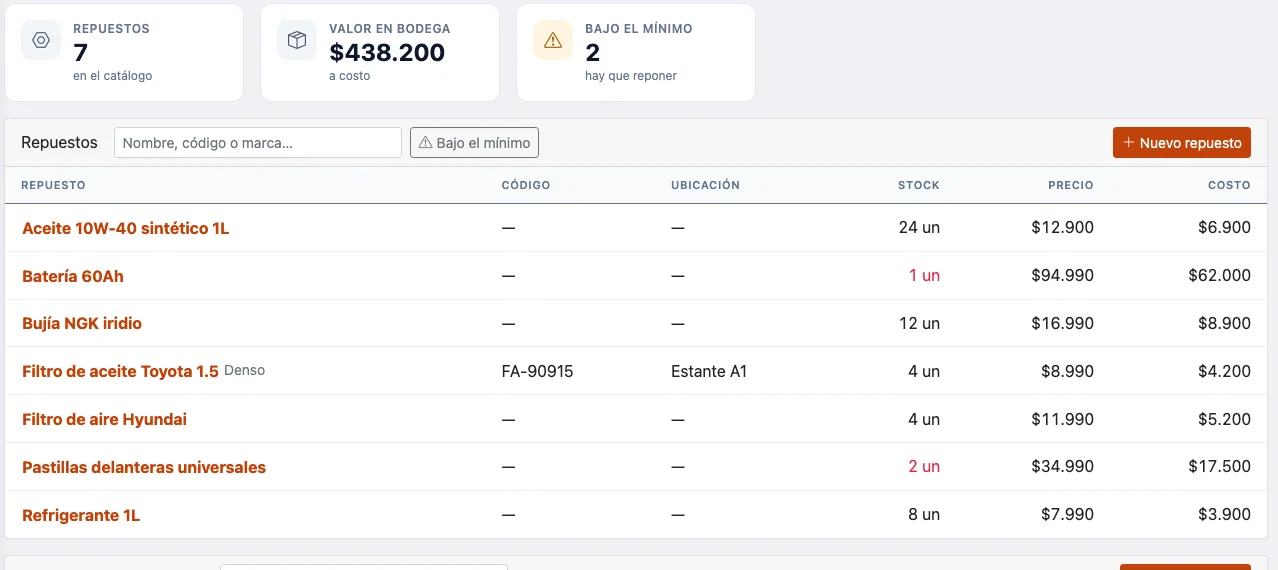Image resolution: width=1278 pixels, height=570 pixels.
Task: Click the price $11.990
Action: (x=1062, y=419)
